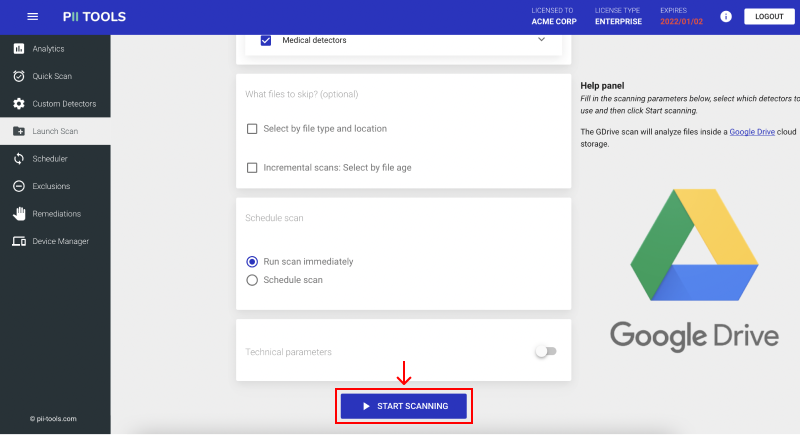Go to Launch Scan in sidebar

(x=55, y=131)
